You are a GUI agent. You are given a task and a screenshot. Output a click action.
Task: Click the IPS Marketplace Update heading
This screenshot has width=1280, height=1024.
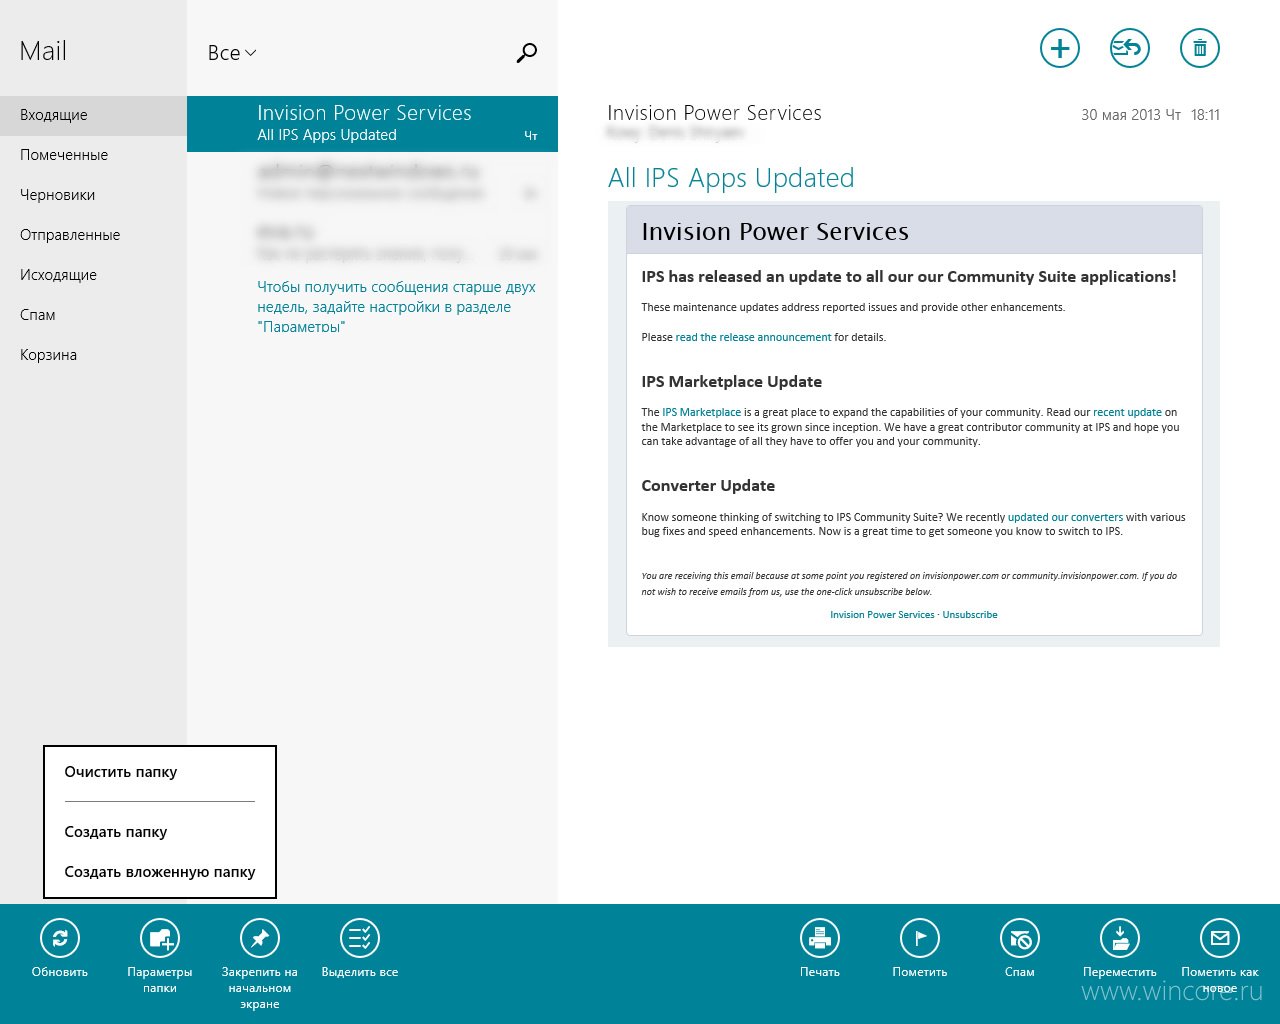tap(731, 382)
